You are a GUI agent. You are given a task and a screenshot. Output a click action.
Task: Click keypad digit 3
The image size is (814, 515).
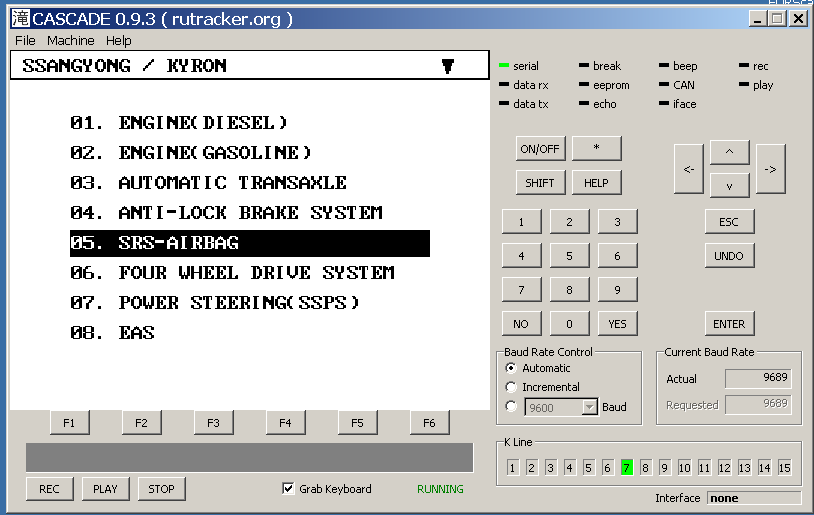pos(617,222)
